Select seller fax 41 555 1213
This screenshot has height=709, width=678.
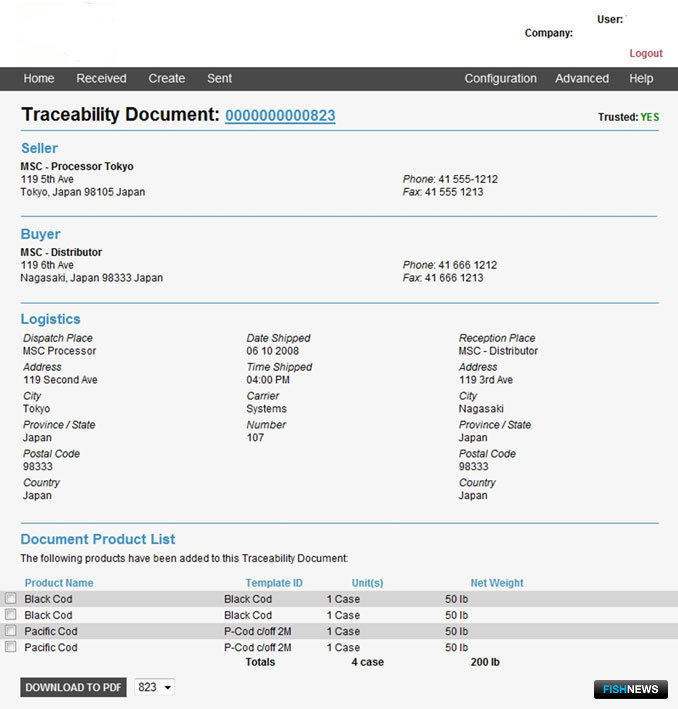pyautogui.click(x=454, y=192)
